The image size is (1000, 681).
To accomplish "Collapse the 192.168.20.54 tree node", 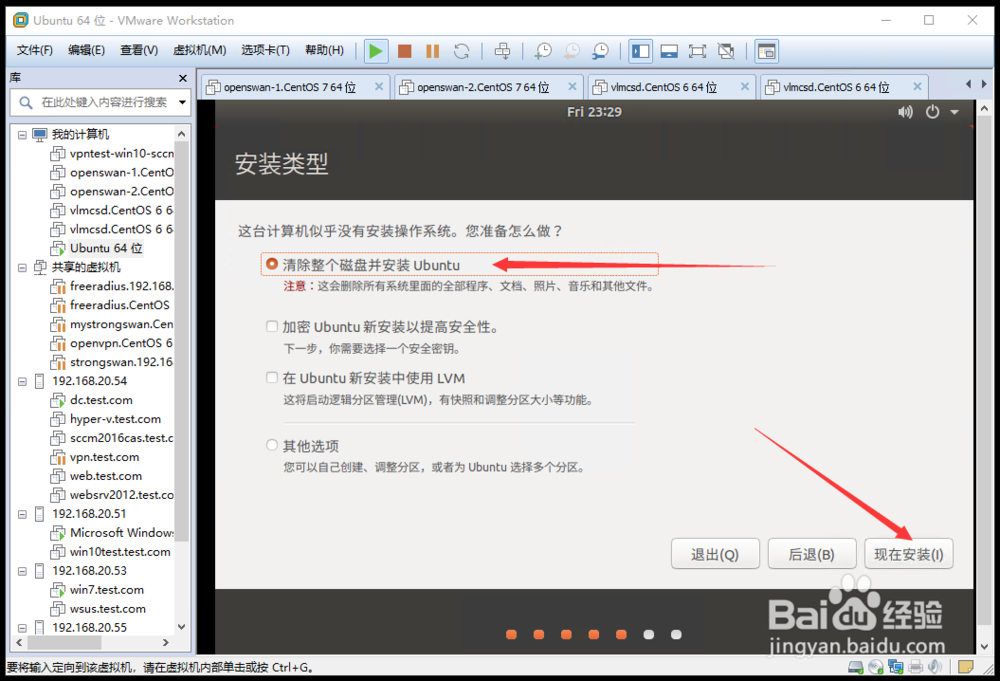I will tap(22, 381).
